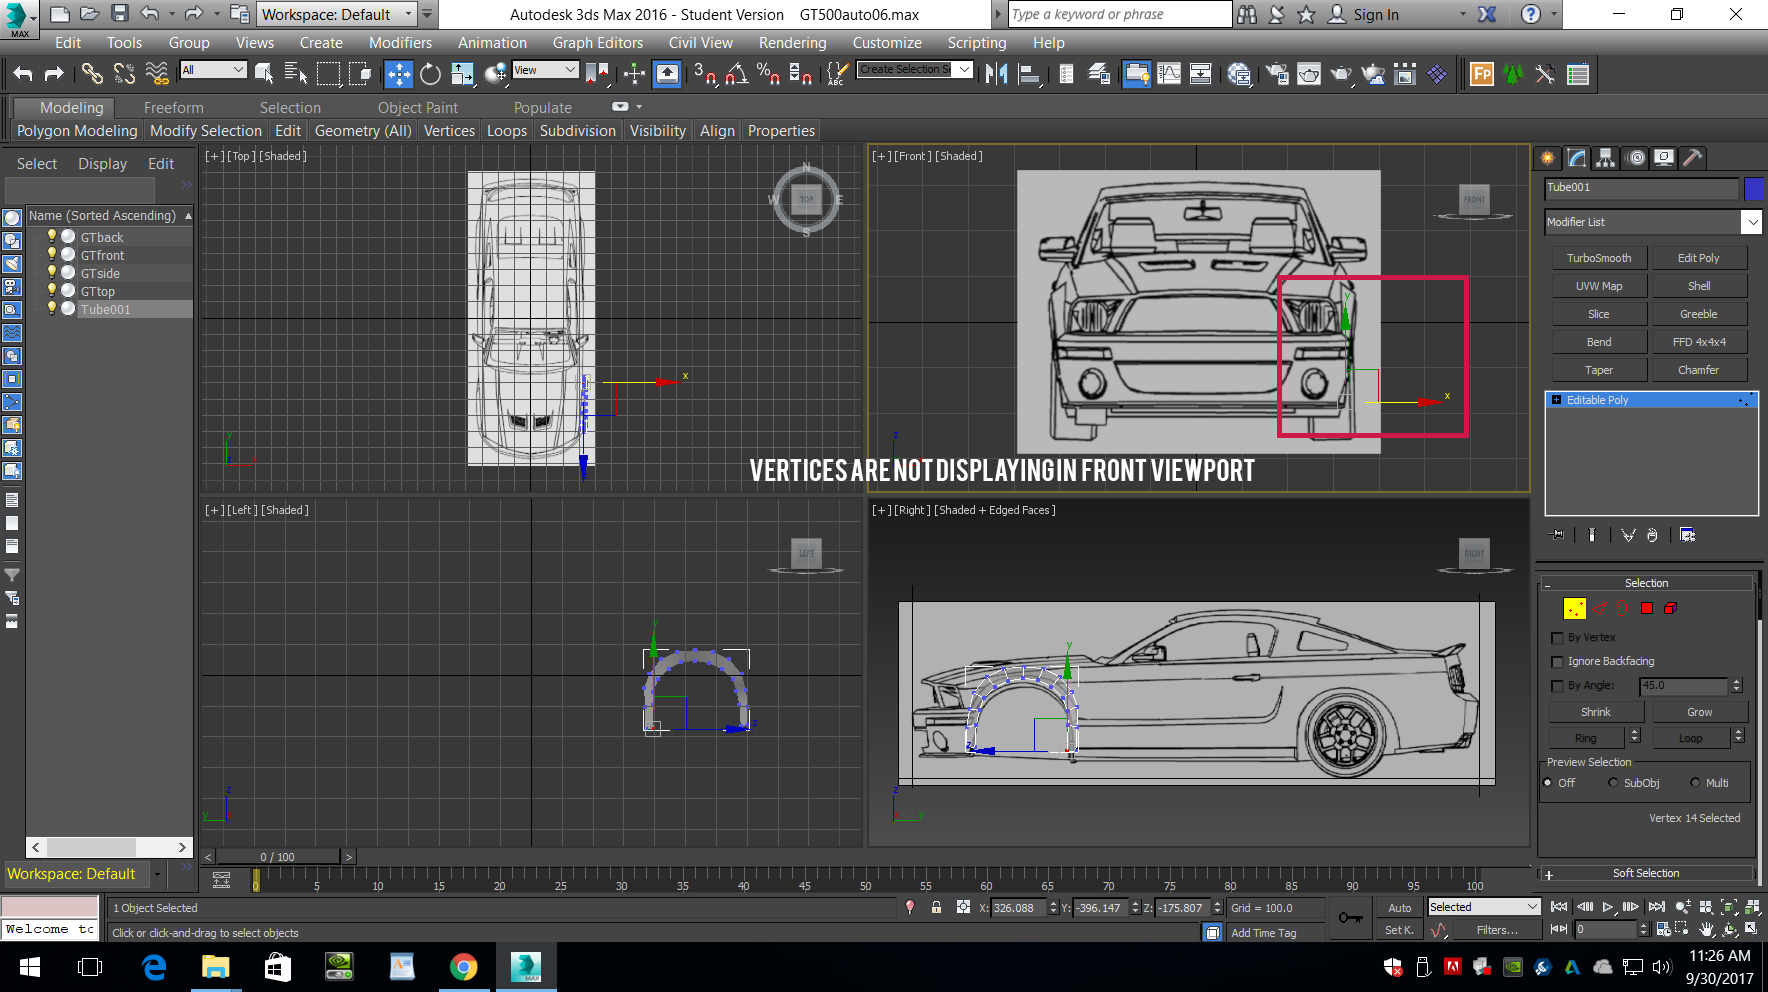The image size is (1768, 992).
Task: Select the Multi preview selection radio
Action: tap(1695, 783)
